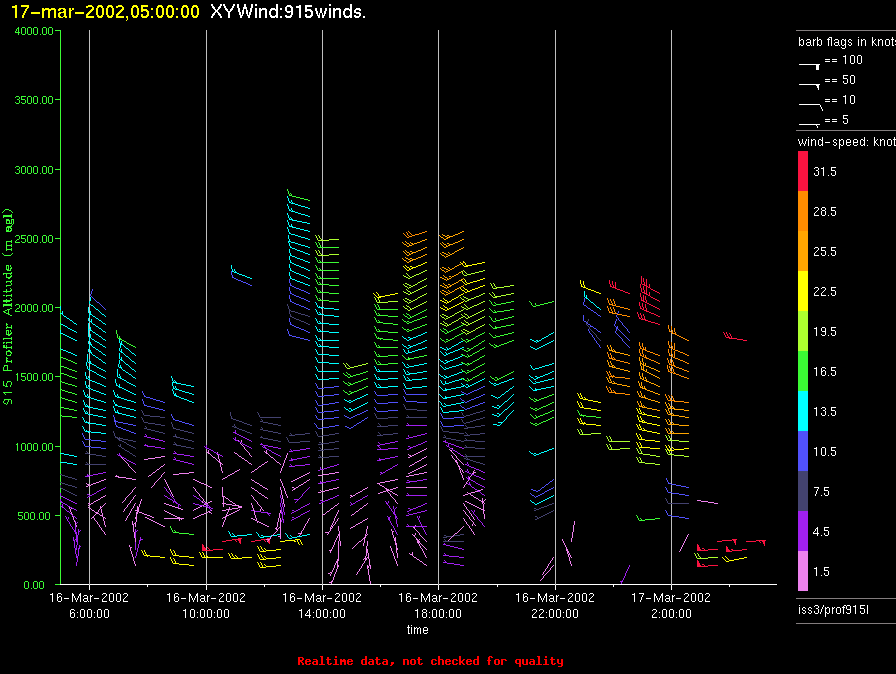Image resolution: width=896 pixels, height=674 pixels.
Task: Click the 'wind-speed: knots' legend heading
Action: [x=847, y=142]
